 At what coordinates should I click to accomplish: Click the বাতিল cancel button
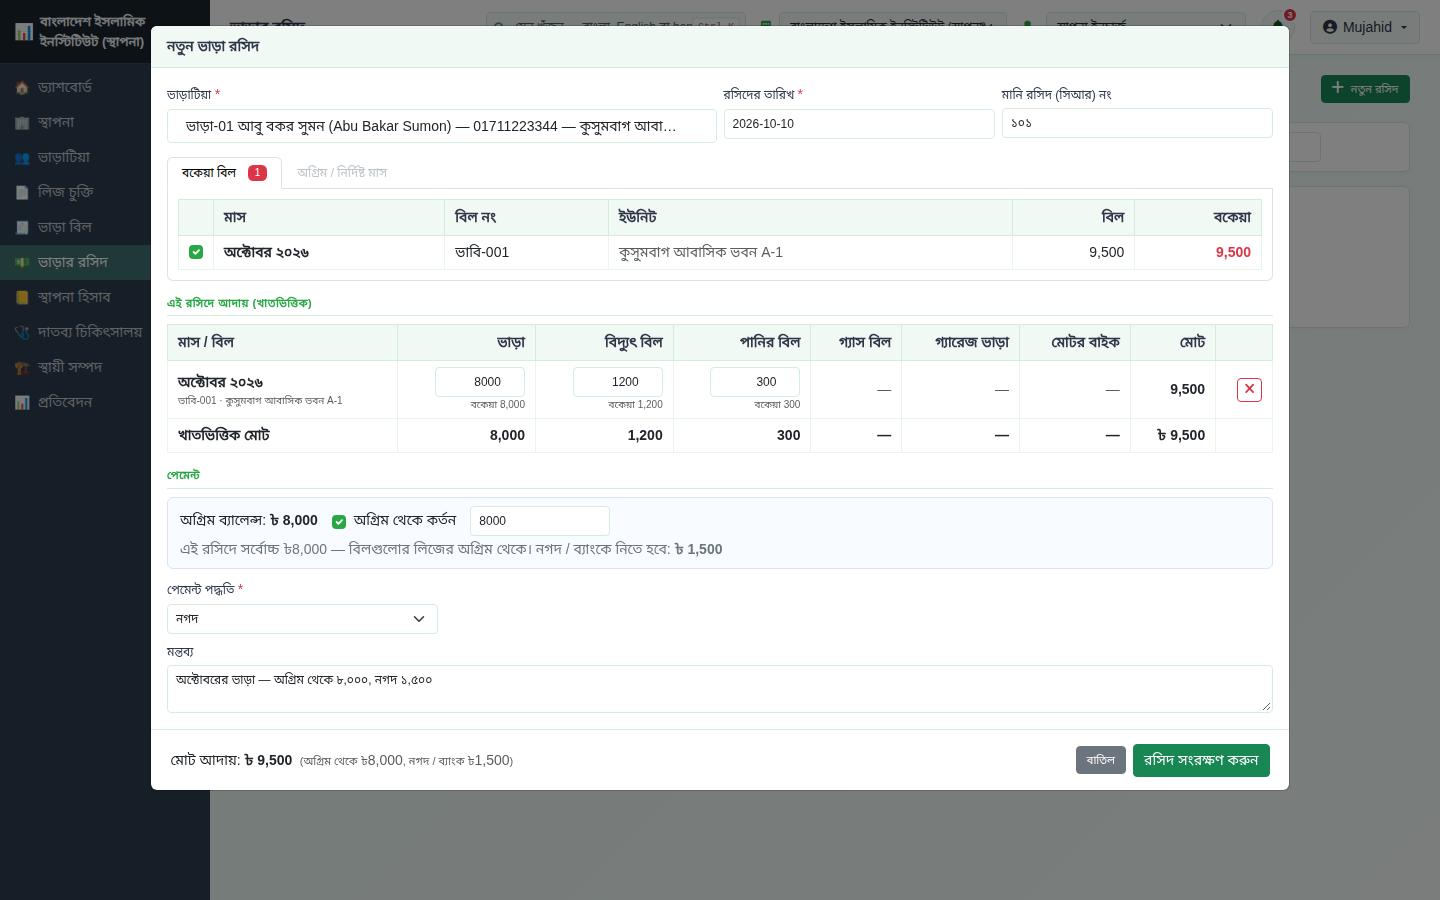tap(1101, 760)
